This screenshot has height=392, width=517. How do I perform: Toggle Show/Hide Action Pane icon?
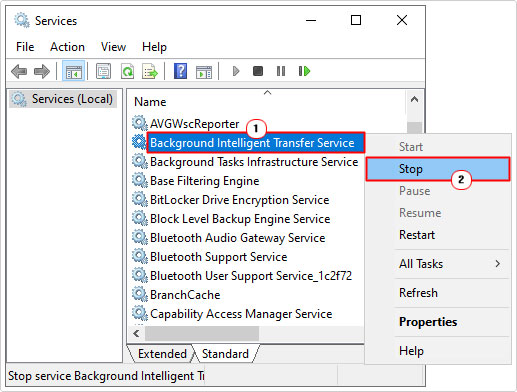(x=204, y=72)
